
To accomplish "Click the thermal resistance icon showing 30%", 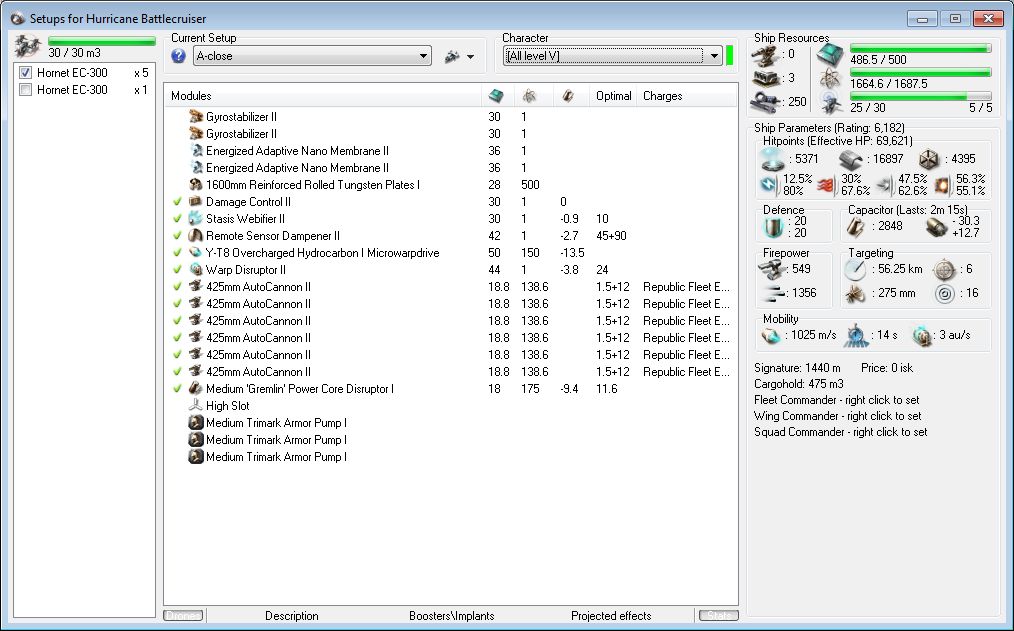I will [x=826, y=186].
